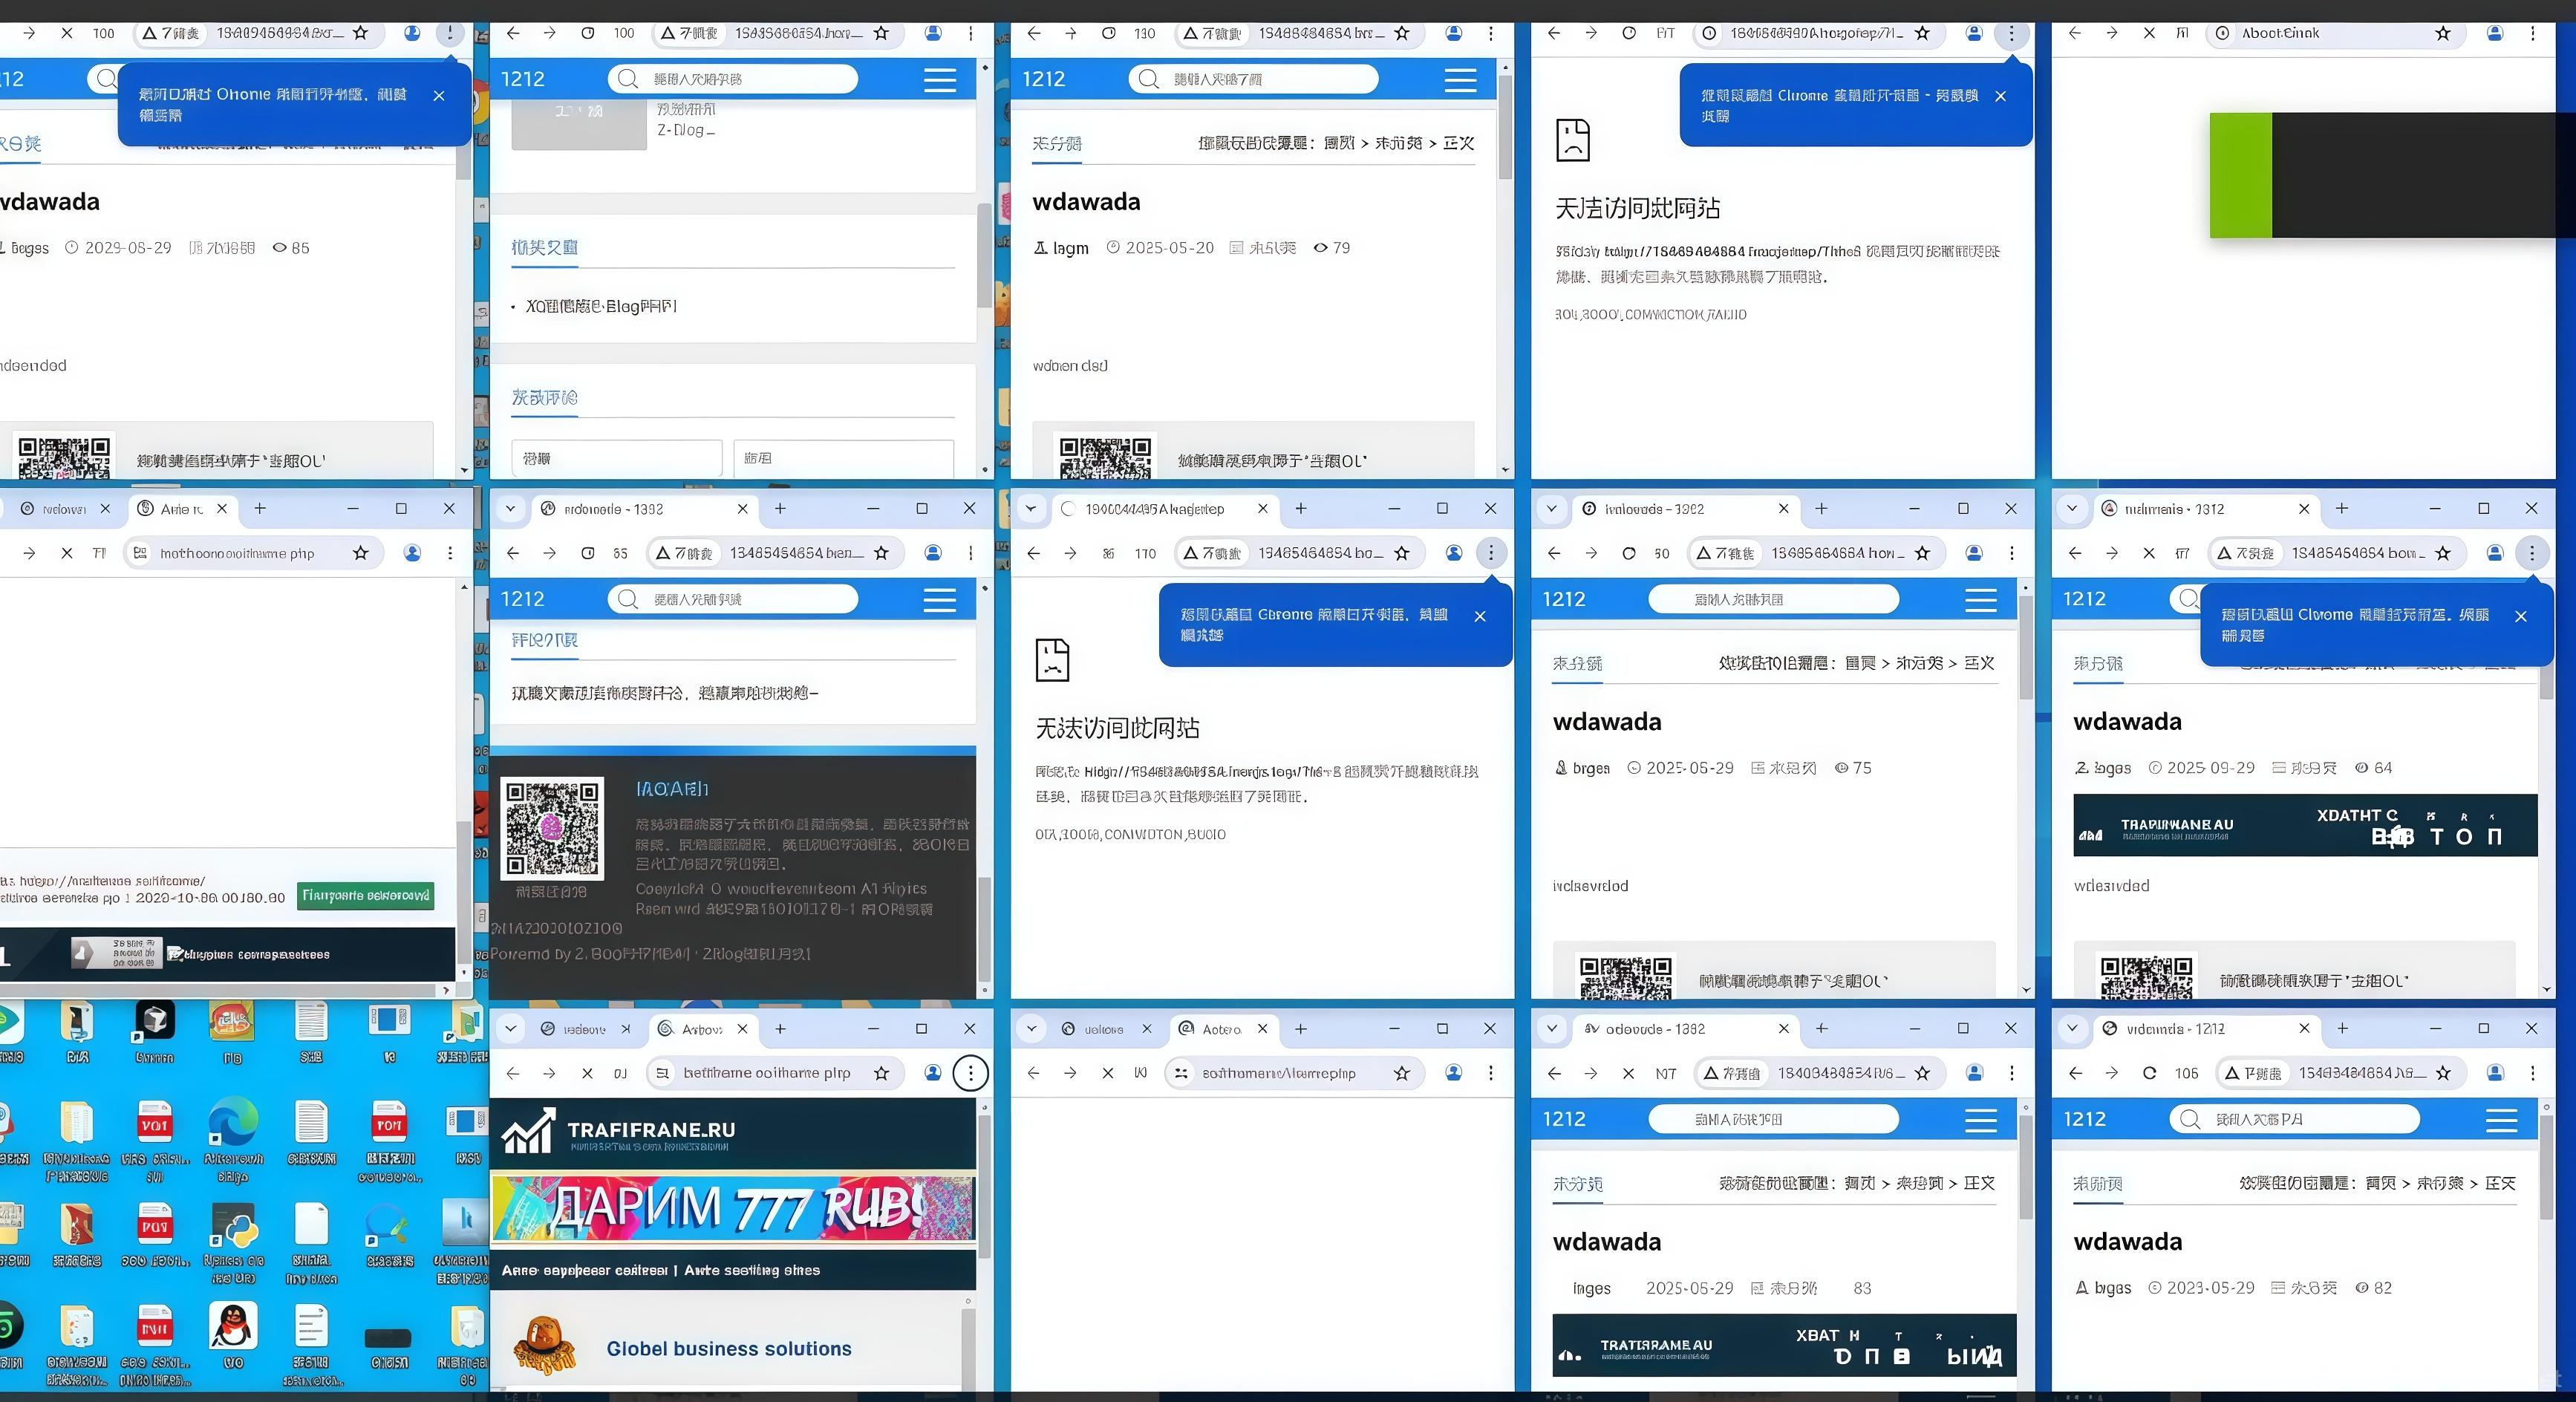Click circled three-dot menu in TRAFIFRANE.RU window

pos(970,1073)
